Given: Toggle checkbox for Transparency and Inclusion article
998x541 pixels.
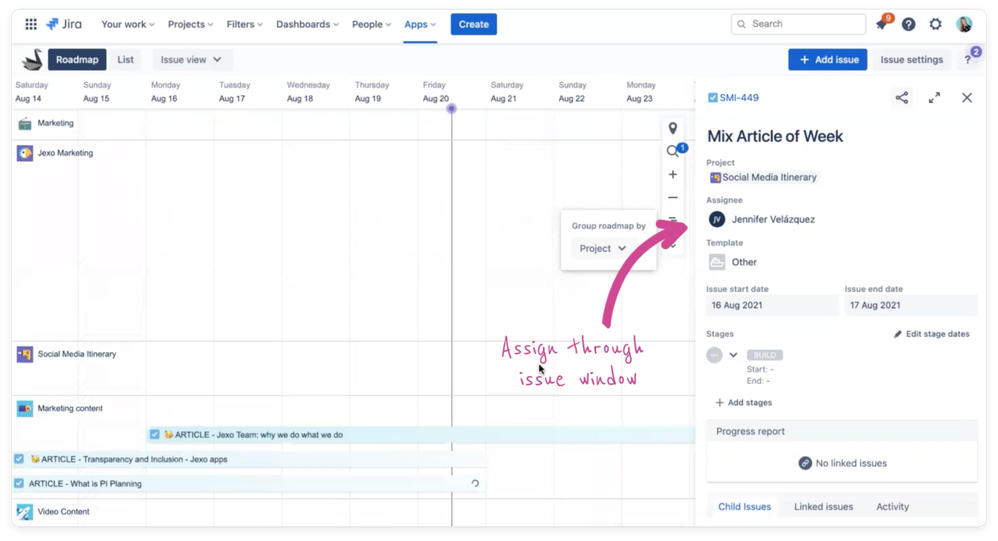Looking at the screenshot, I should pos(19,459).
